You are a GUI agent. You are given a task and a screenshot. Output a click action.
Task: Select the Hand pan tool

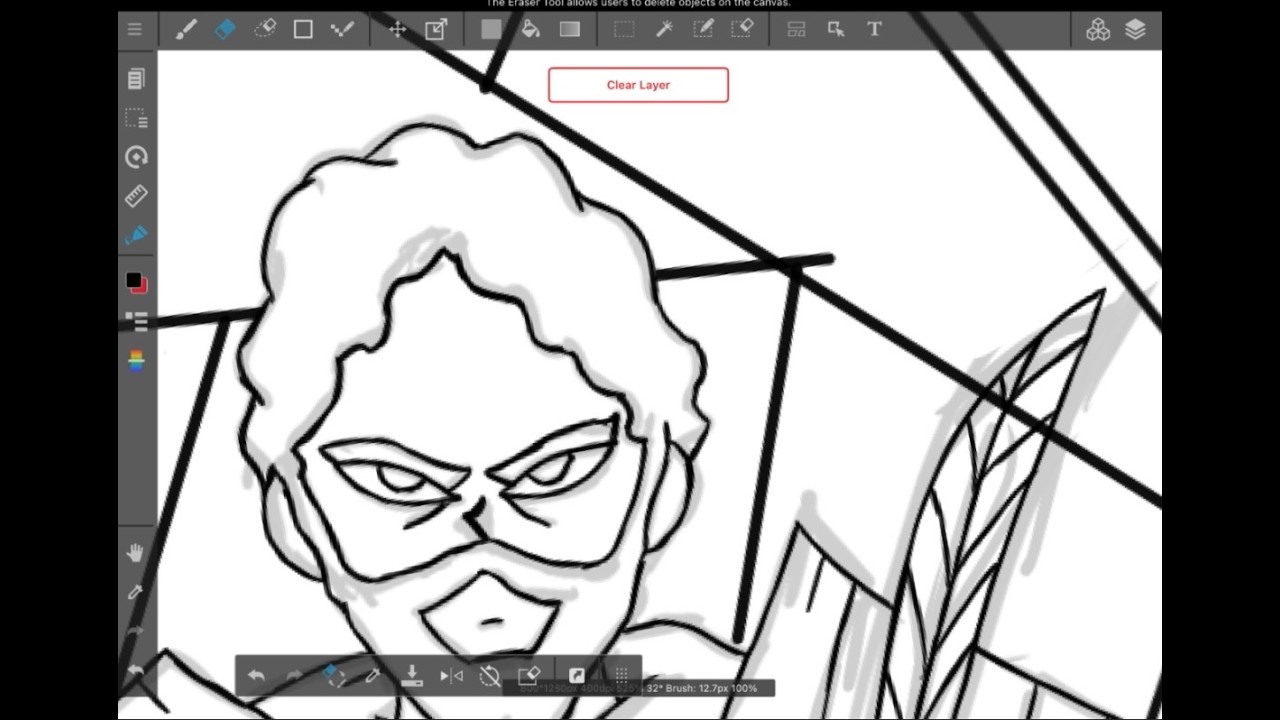(136, 553)
